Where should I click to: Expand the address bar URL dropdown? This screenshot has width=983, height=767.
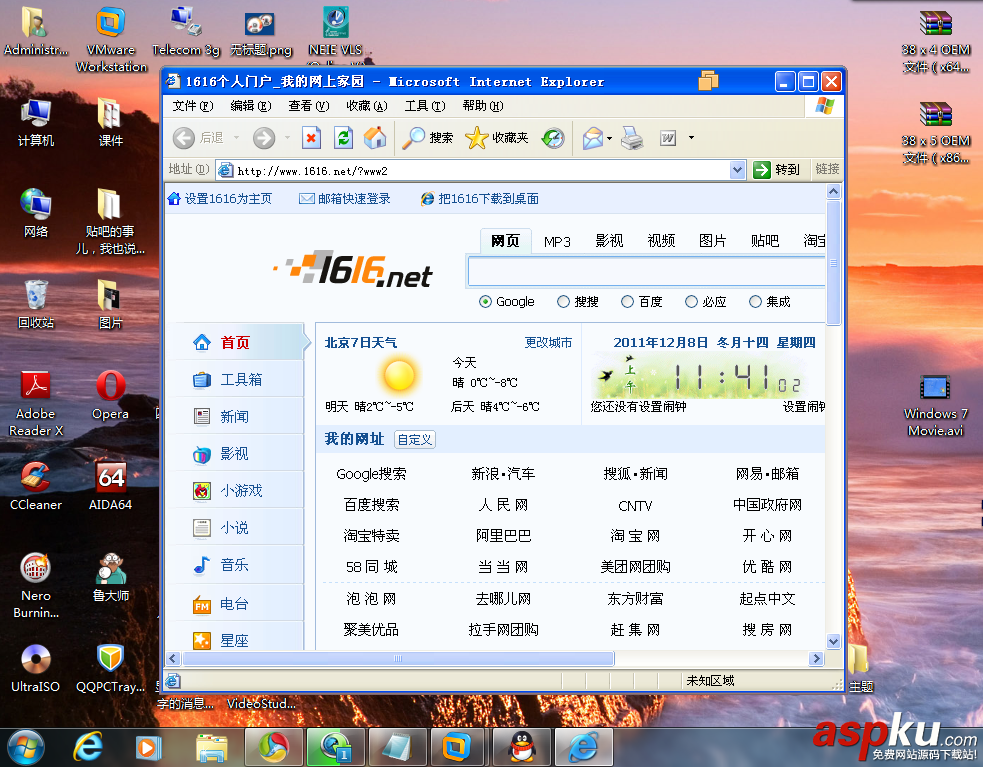pos(737,170)
